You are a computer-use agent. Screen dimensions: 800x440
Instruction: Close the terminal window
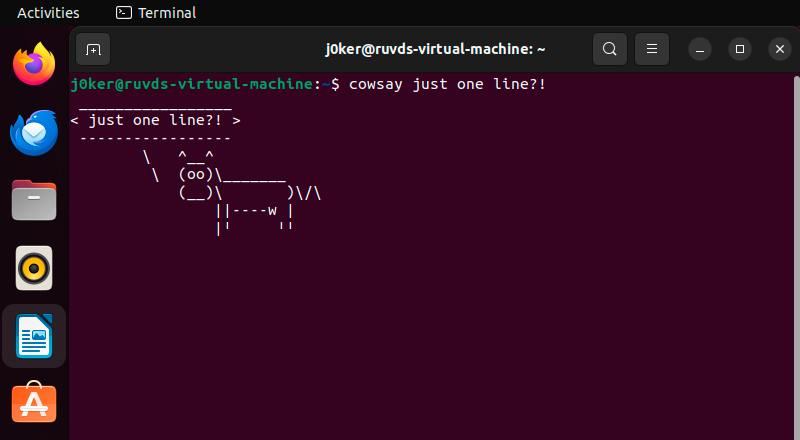coord(779,48)
